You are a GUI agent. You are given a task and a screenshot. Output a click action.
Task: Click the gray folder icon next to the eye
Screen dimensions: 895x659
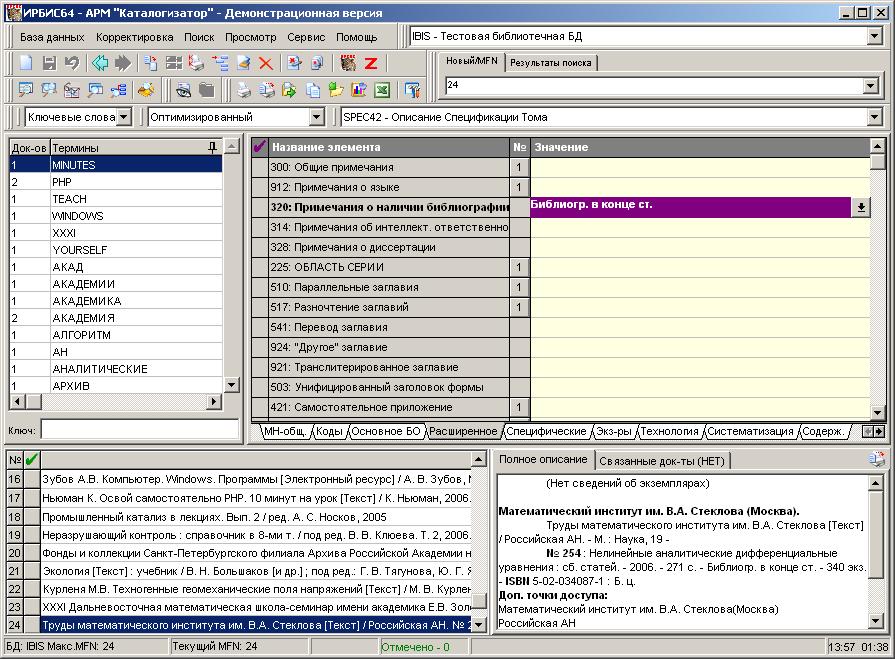coord(207,90)
